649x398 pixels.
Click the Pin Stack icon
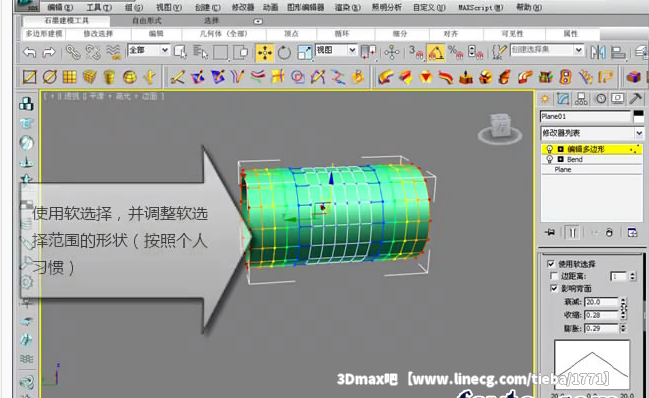550,233
